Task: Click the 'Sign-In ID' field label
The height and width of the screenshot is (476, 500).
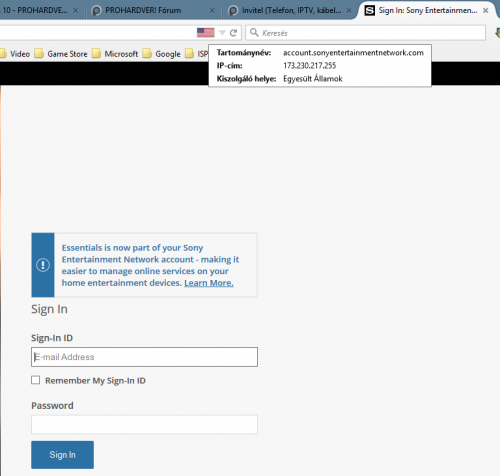Action: [52, 338]
